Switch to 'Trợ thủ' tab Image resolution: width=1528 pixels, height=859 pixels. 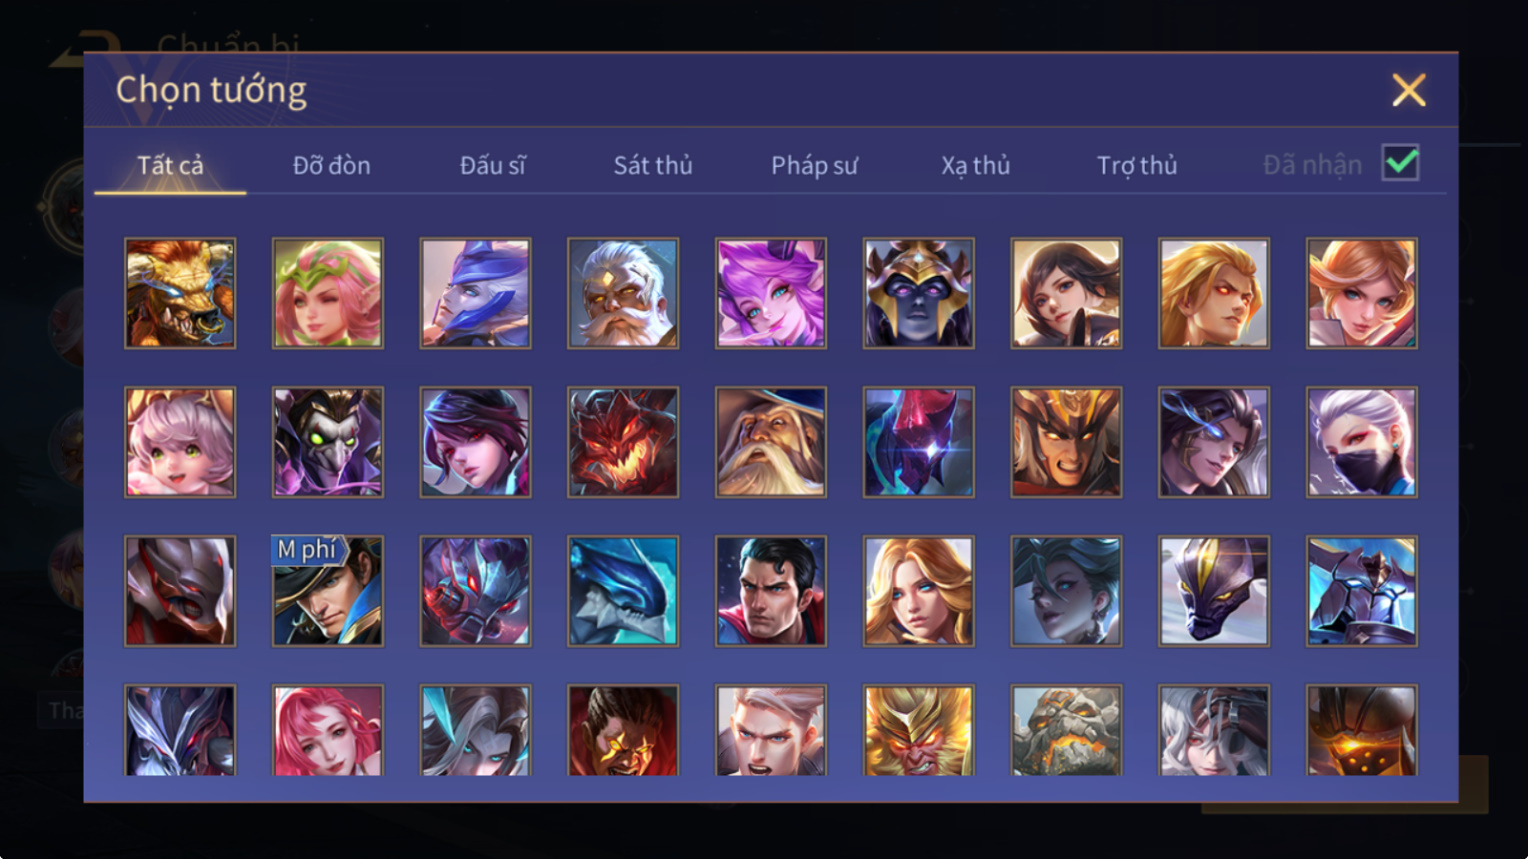click(x=1137, y=165)
